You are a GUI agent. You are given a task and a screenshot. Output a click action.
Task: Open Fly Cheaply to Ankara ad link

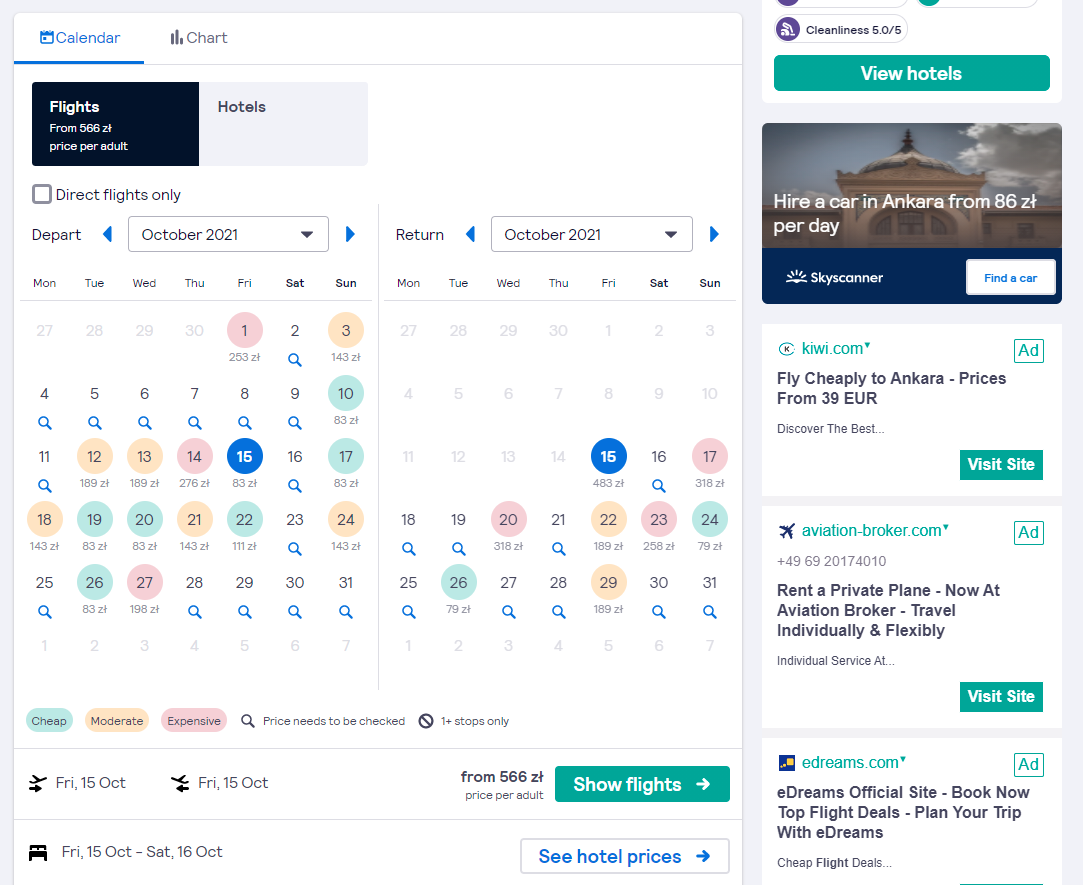[x=891, y=388]
